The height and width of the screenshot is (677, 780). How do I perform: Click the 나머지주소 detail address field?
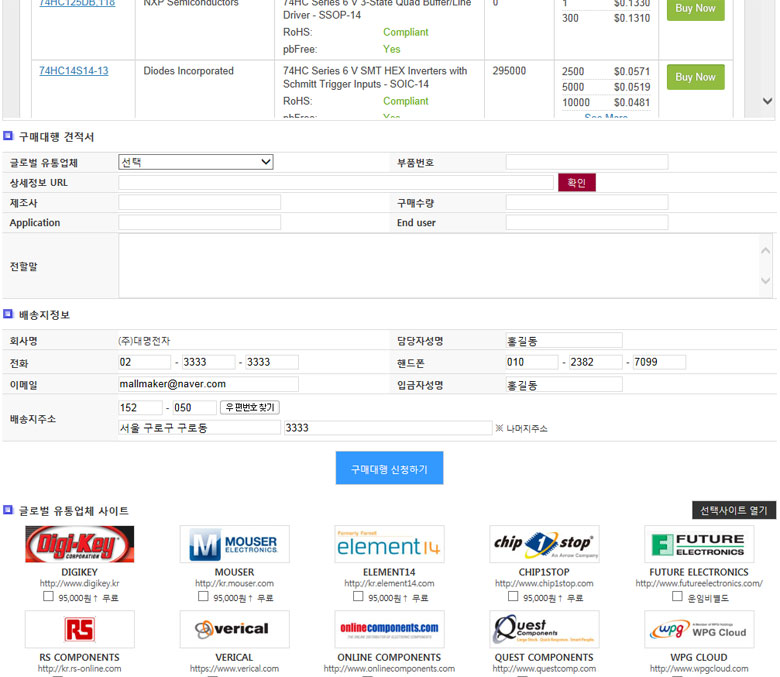click(x=388, y=428)
